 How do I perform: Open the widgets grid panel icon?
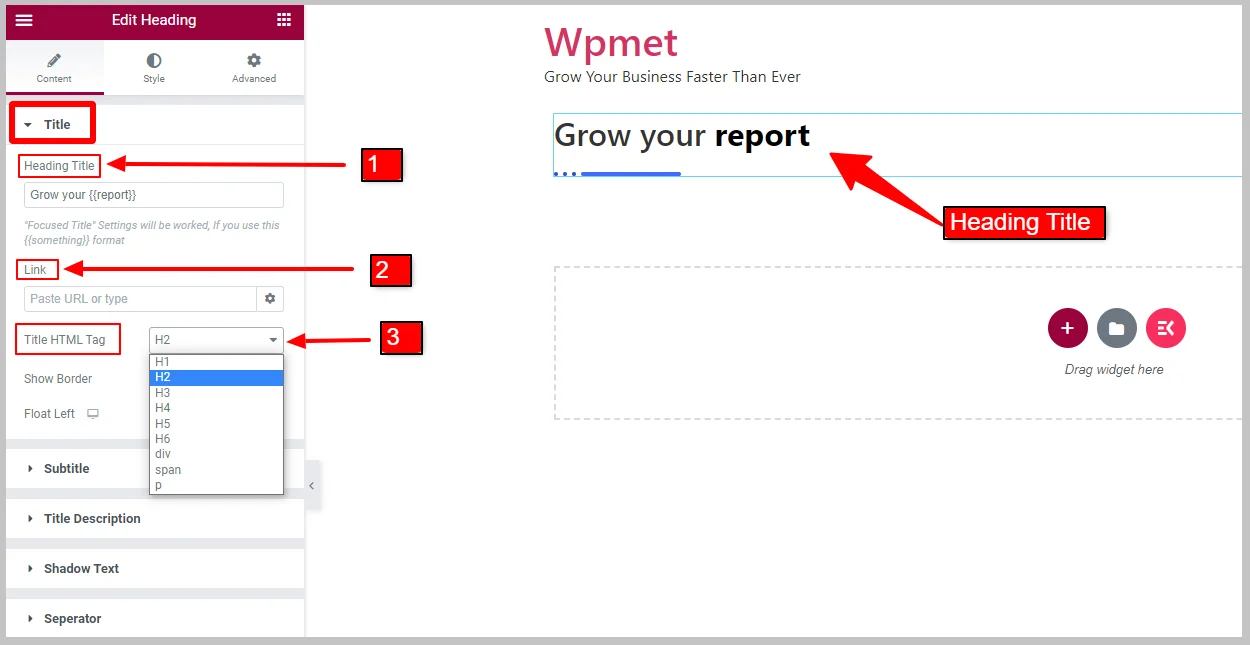(284, 20)
